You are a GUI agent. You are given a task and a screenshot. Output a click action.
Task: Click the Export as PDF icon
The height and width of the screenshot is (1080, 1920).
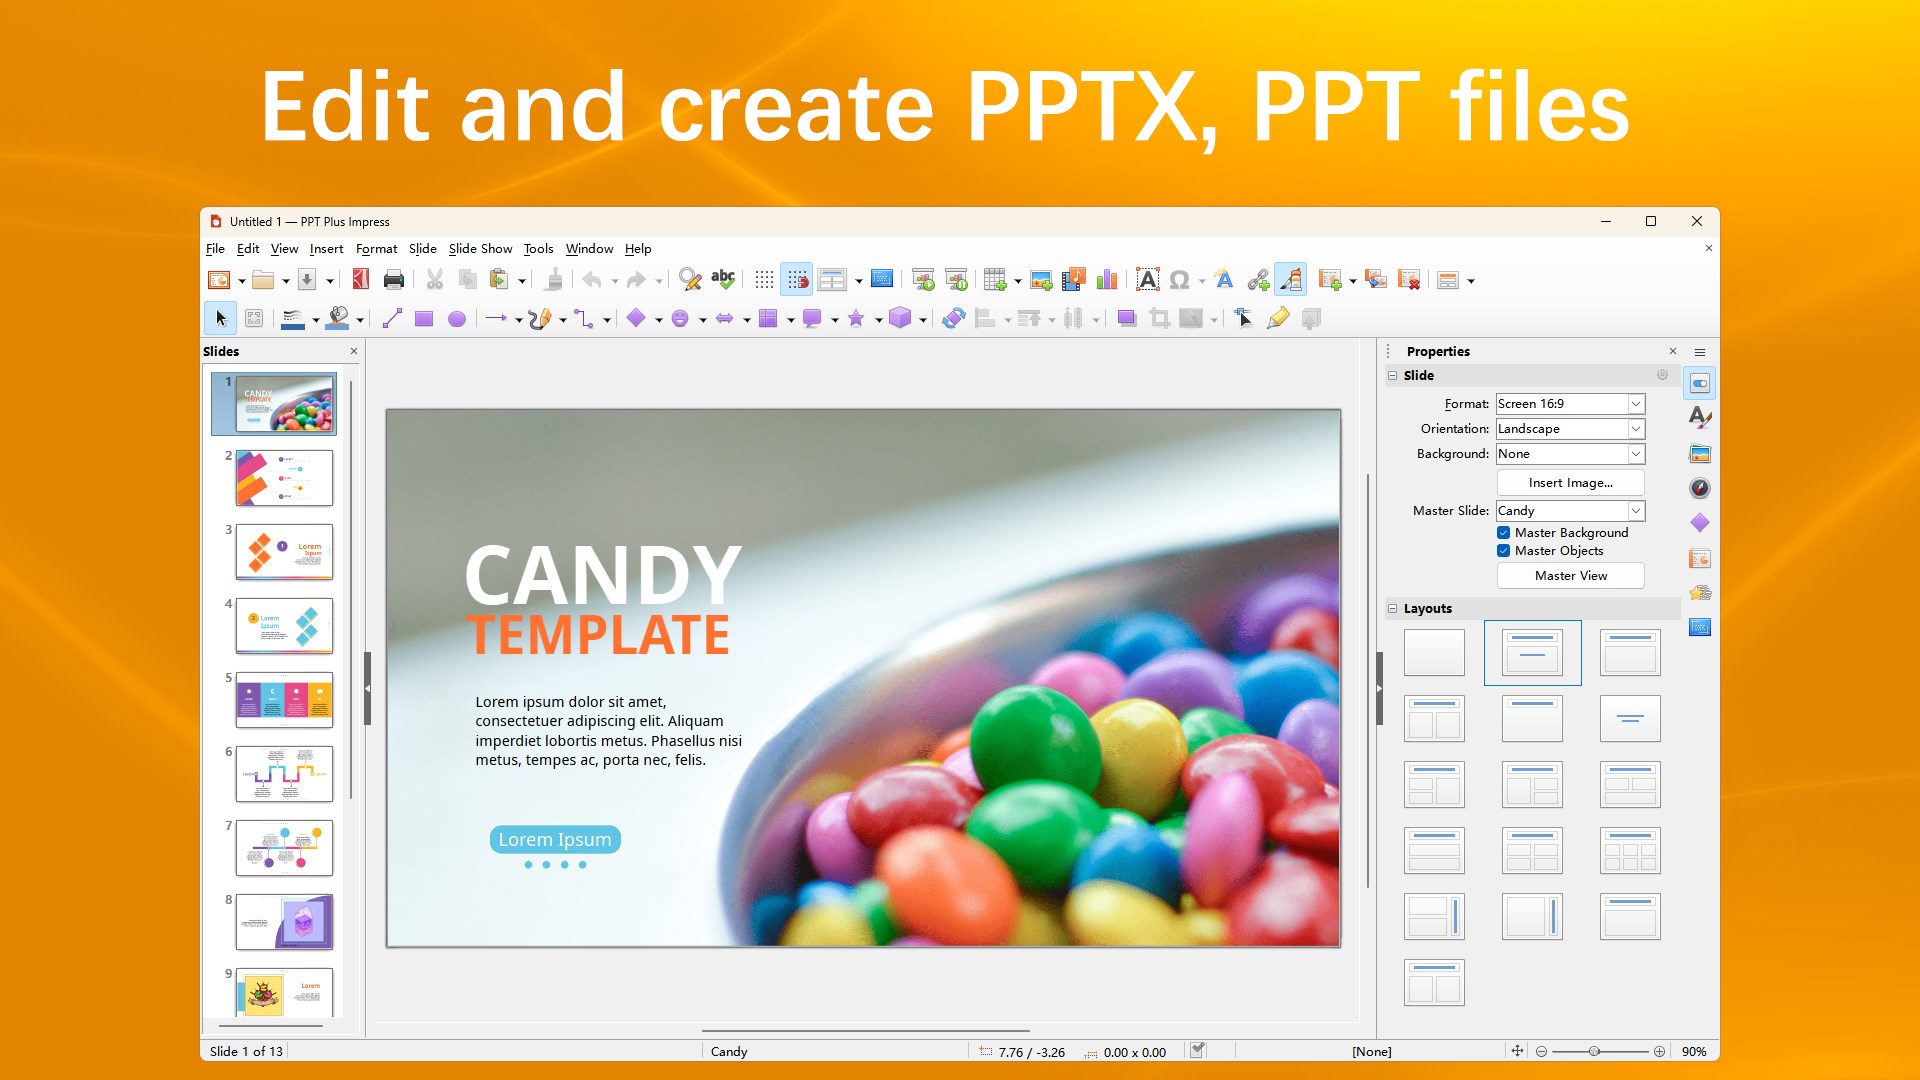click(361, 280)
